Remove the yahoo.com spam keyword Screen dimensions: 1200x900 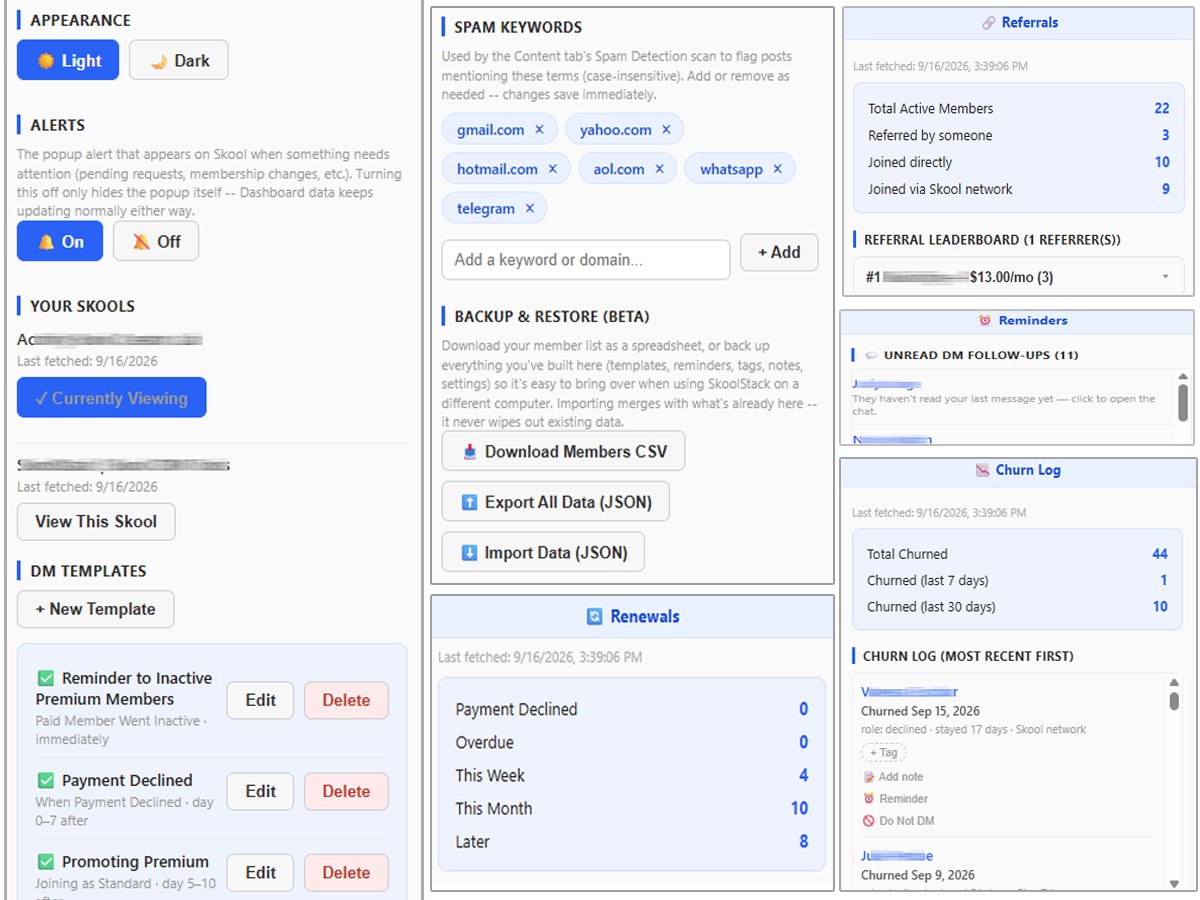point(666,130)
